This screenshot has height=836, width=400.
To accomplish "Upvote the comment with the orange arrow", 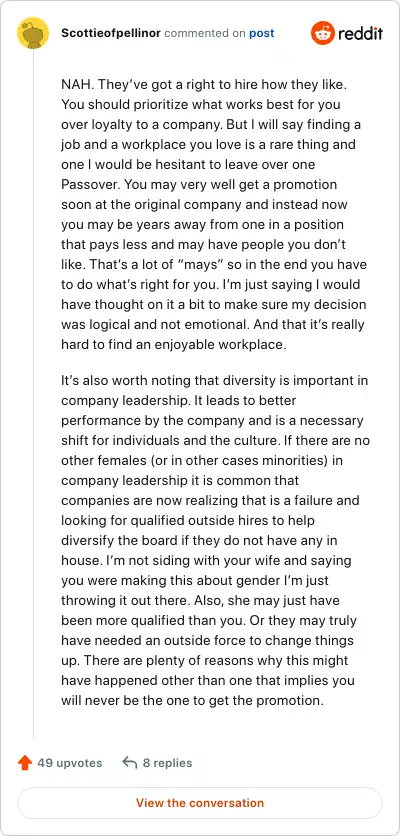I will click(25, 763).
